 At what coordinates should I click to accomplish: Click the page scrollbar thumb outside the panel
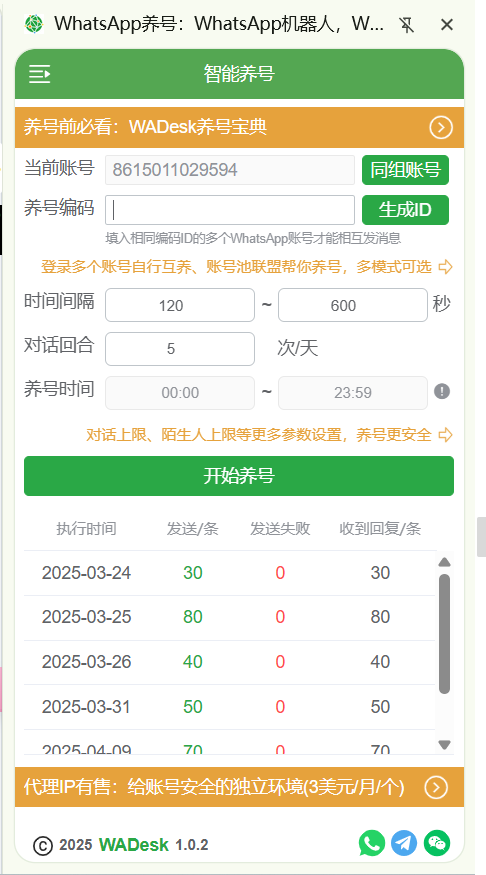pos(481,537)
